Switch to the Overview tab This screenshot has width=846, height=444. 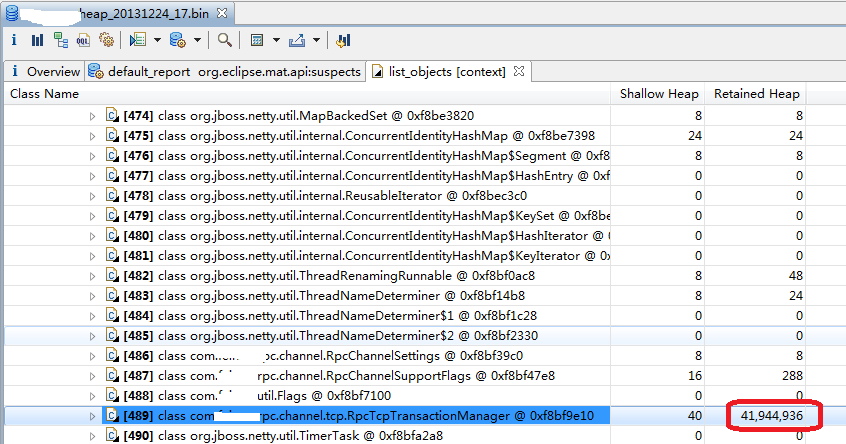45,72
